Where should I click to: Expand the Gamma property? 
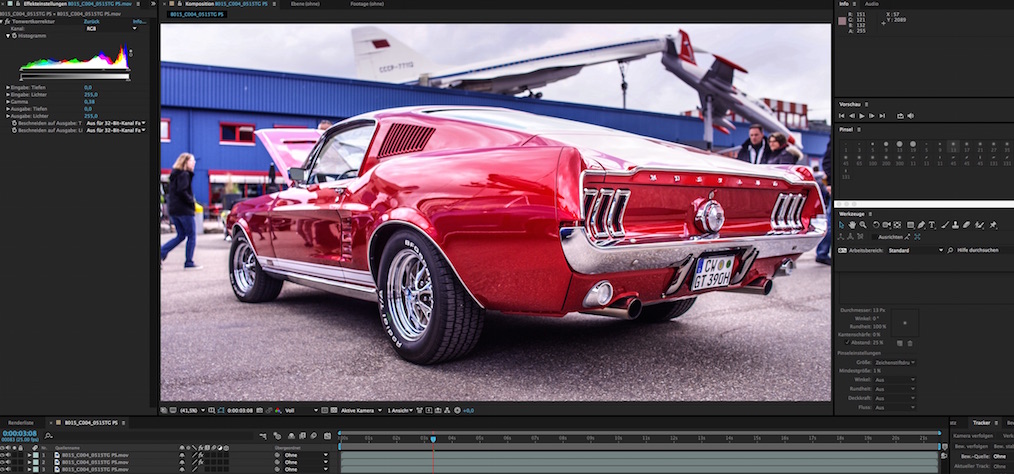point(8,102)
